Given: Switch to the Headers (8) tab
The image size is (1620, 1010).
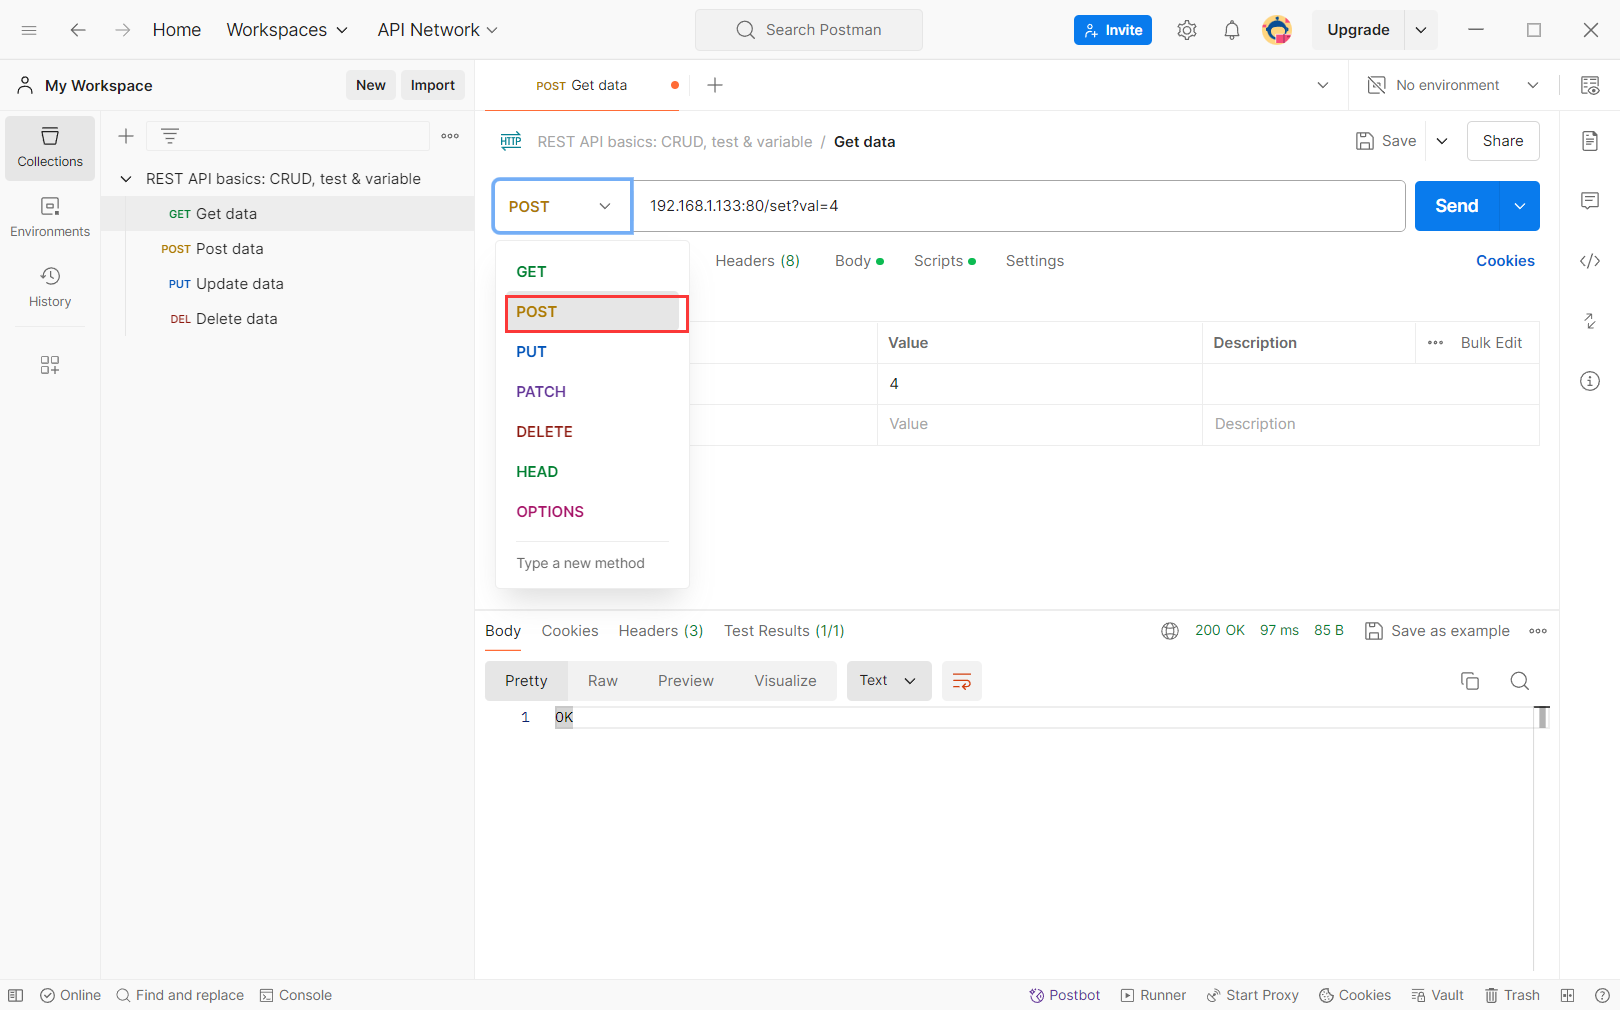Looking at the screenshot, I should pos(758,261).
